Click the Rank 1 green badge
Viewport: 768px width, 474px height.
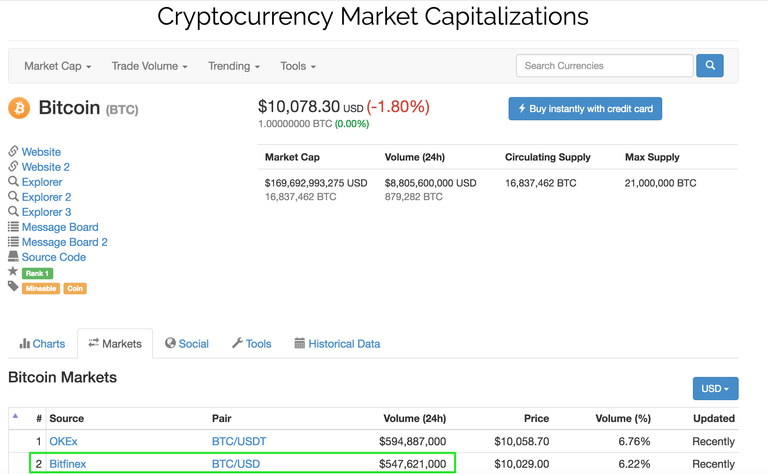pos(37,273)
